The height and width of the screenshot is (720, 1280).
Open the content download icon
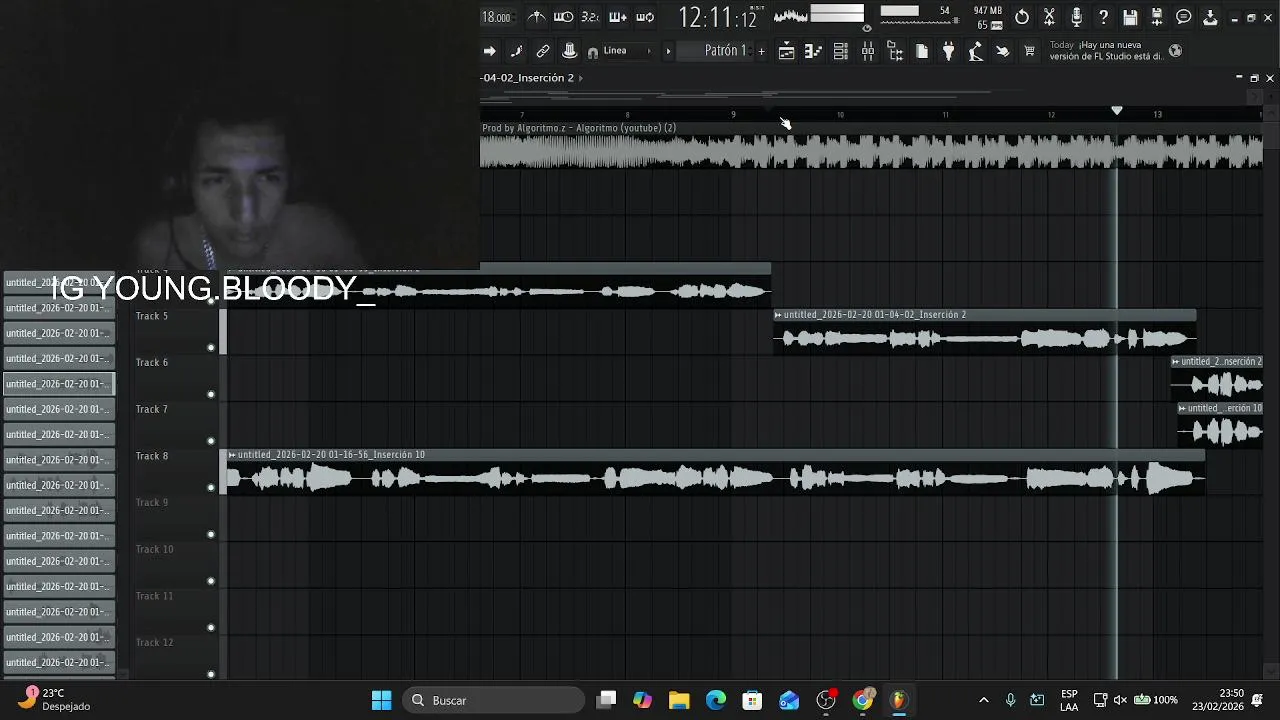click(1210, 17)
